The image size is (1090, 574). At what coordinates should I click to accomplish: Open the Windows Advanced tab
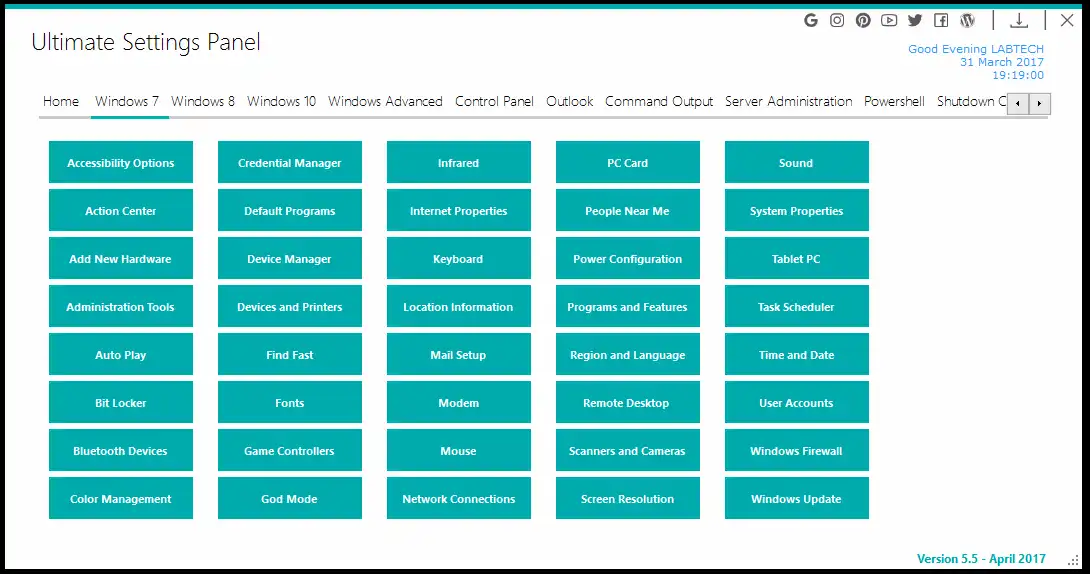(385, 101)
